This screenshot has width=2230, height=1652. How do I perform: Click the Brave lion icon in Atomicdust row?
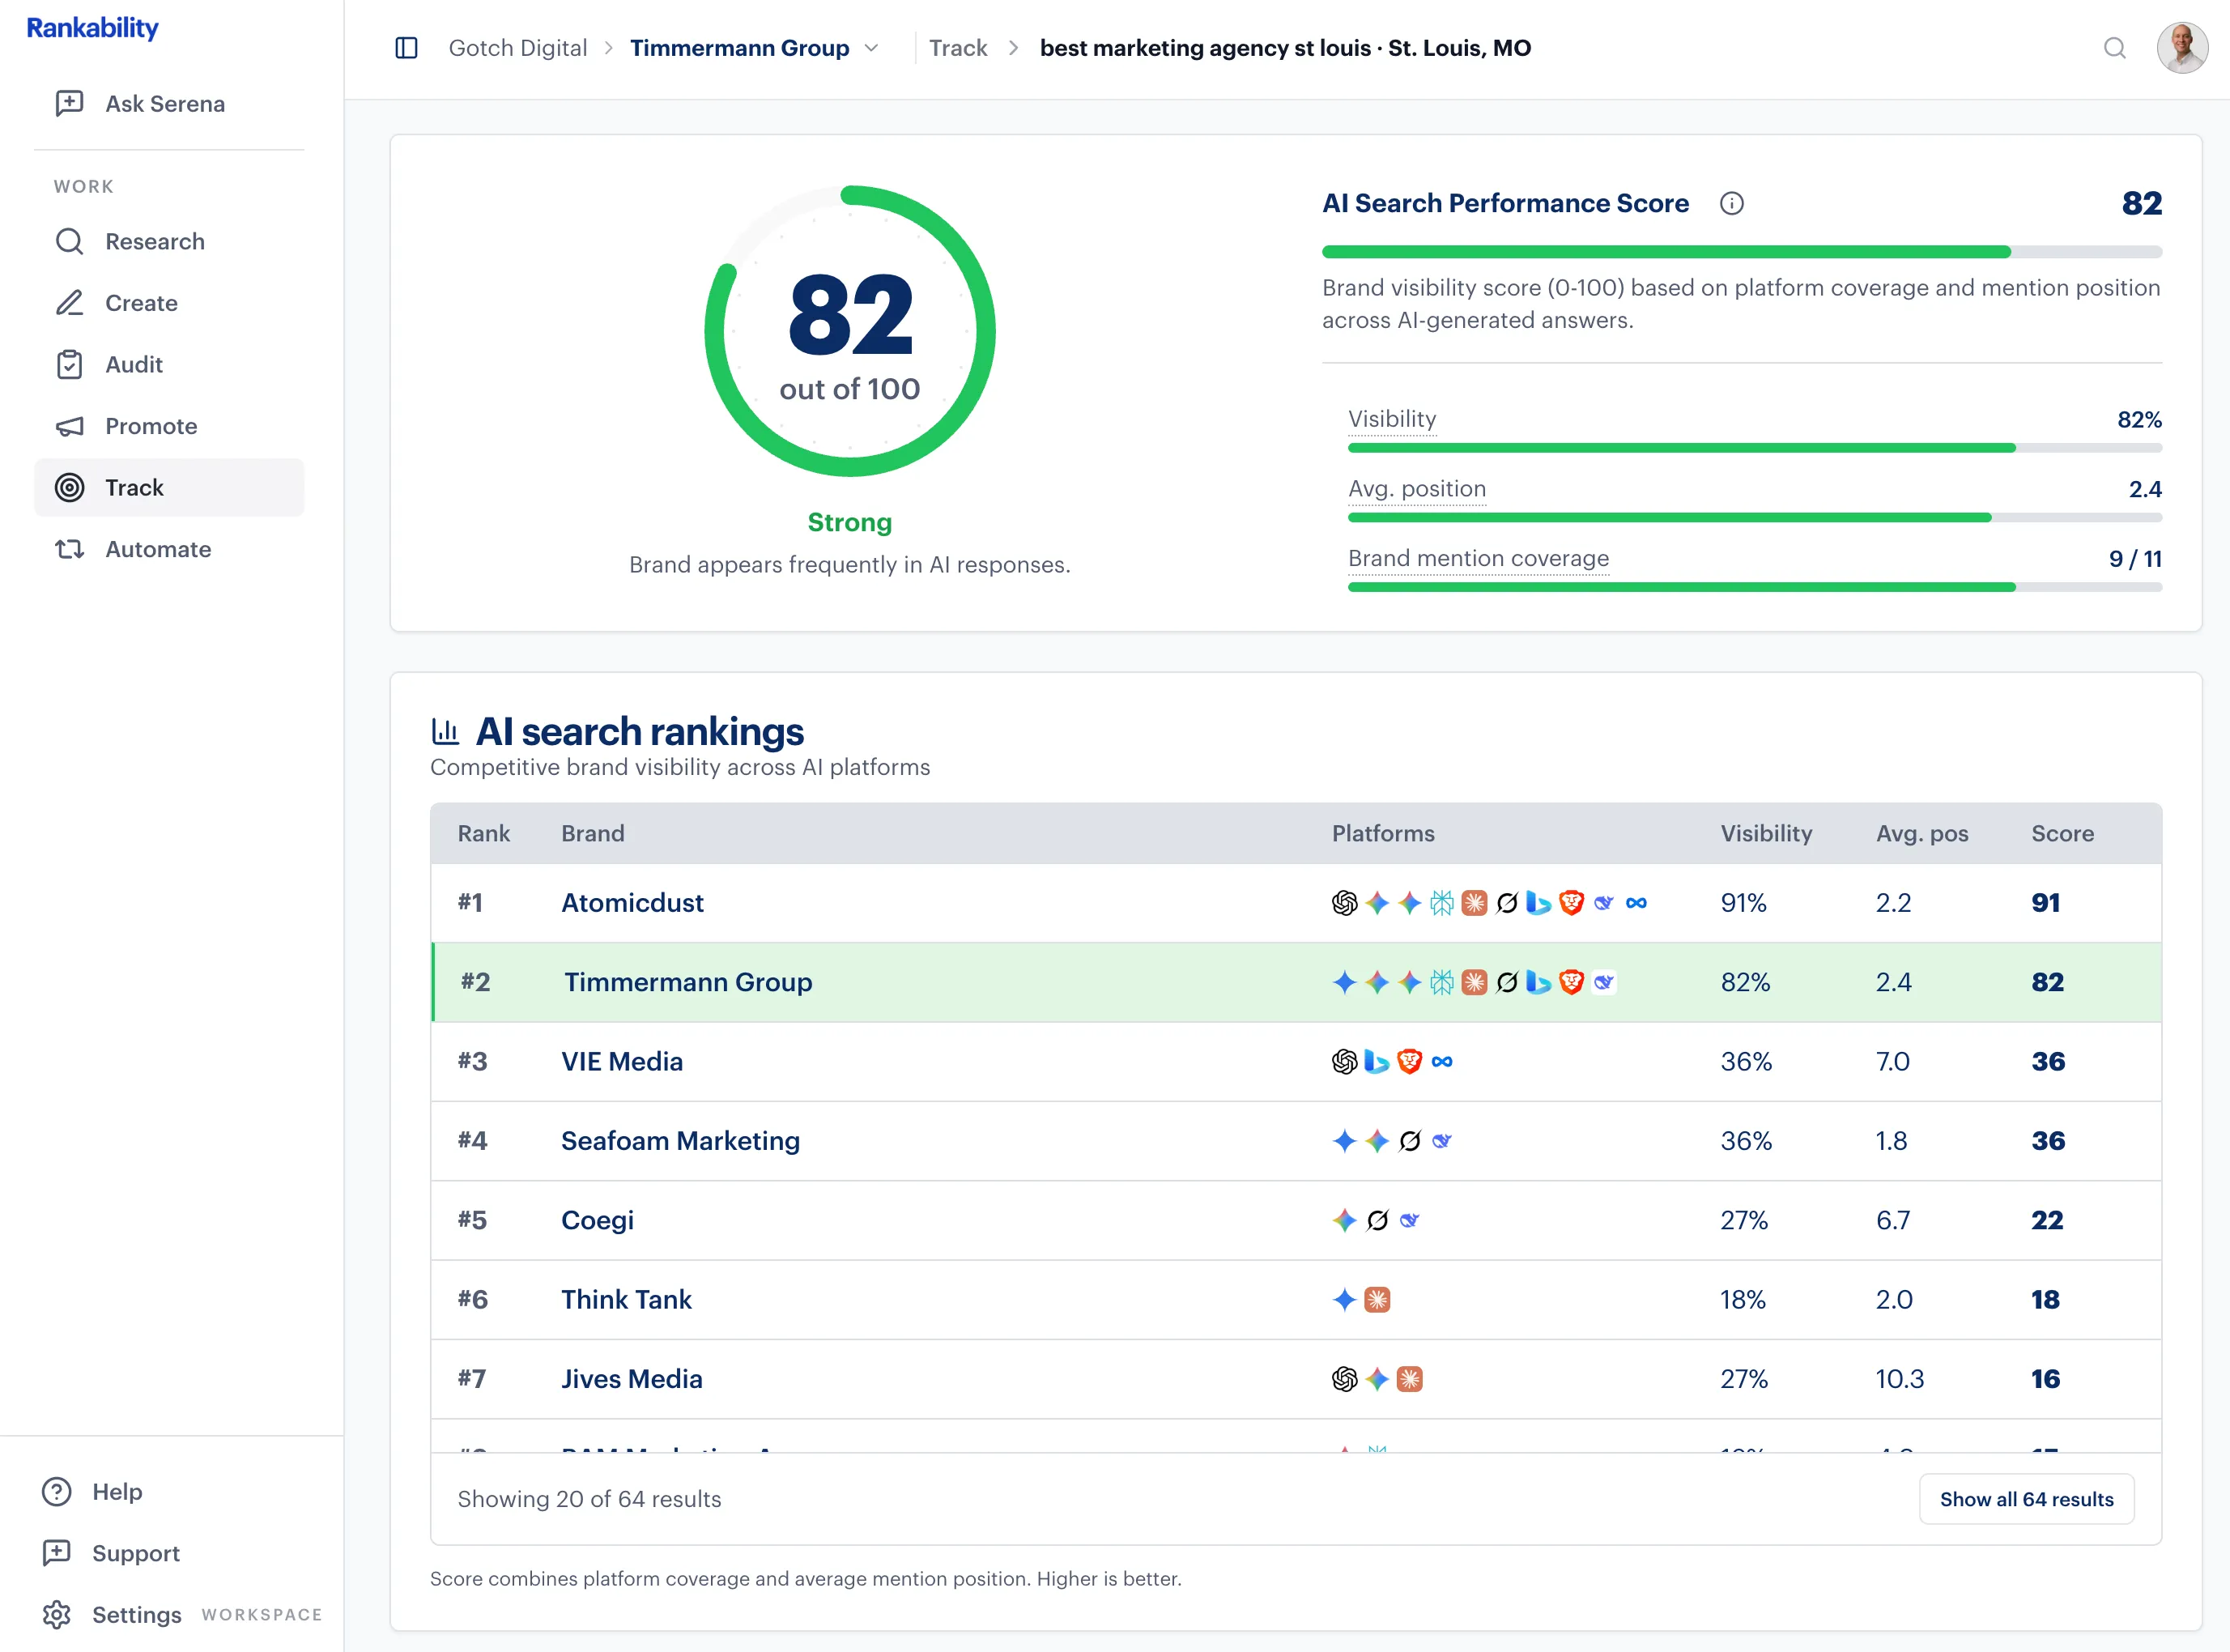[x=1571, y=903]
